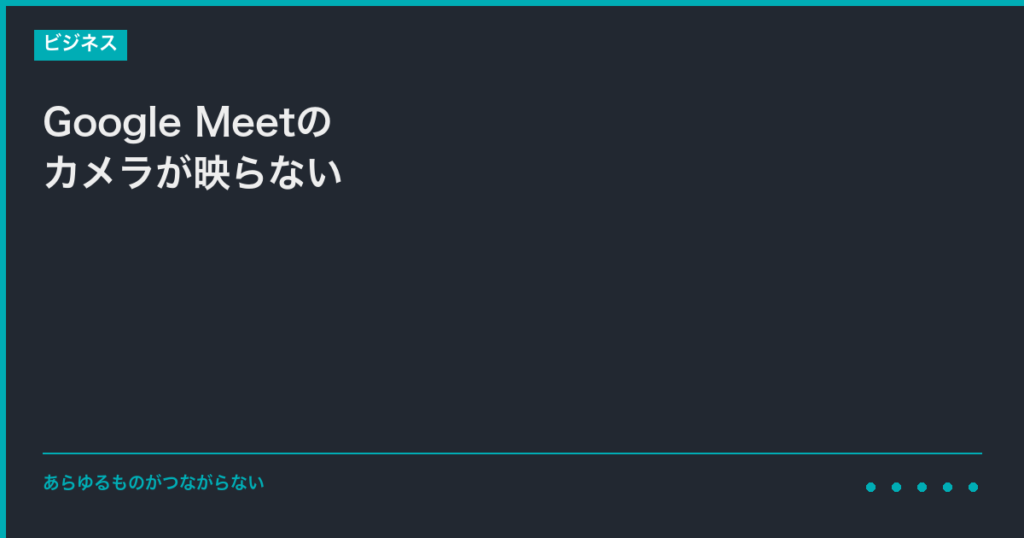1024x538 pixels.
Task: Open the "Google Meetの" title line
Action: coord(186,123)
